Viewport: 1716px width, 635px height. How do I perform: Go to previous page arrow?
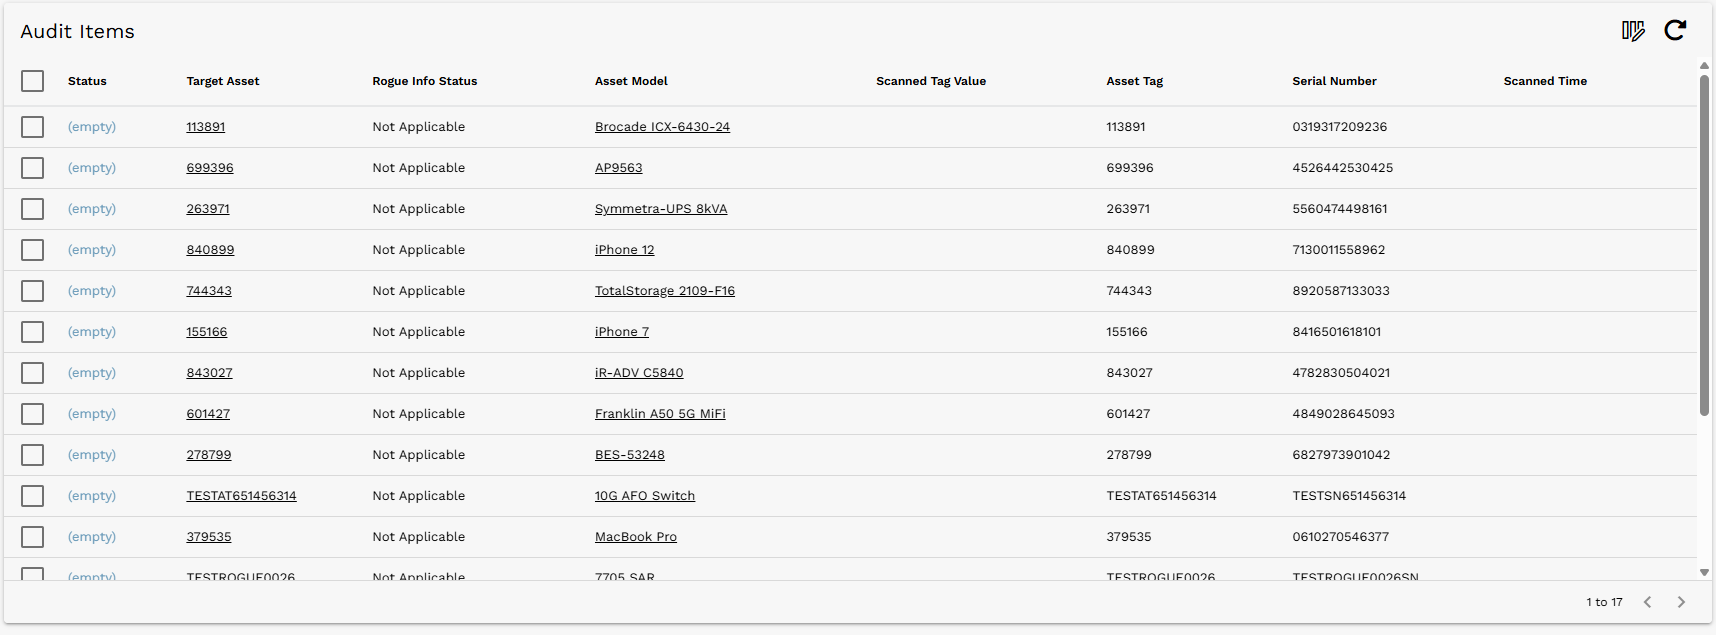1647,602
